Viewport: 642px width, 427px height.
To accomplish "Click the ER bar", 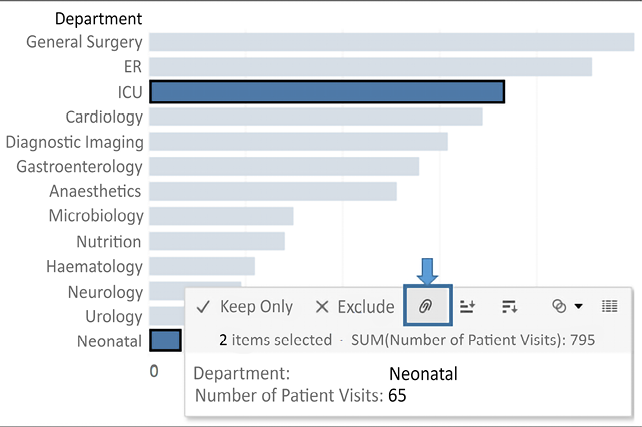I will coord(370,67).
